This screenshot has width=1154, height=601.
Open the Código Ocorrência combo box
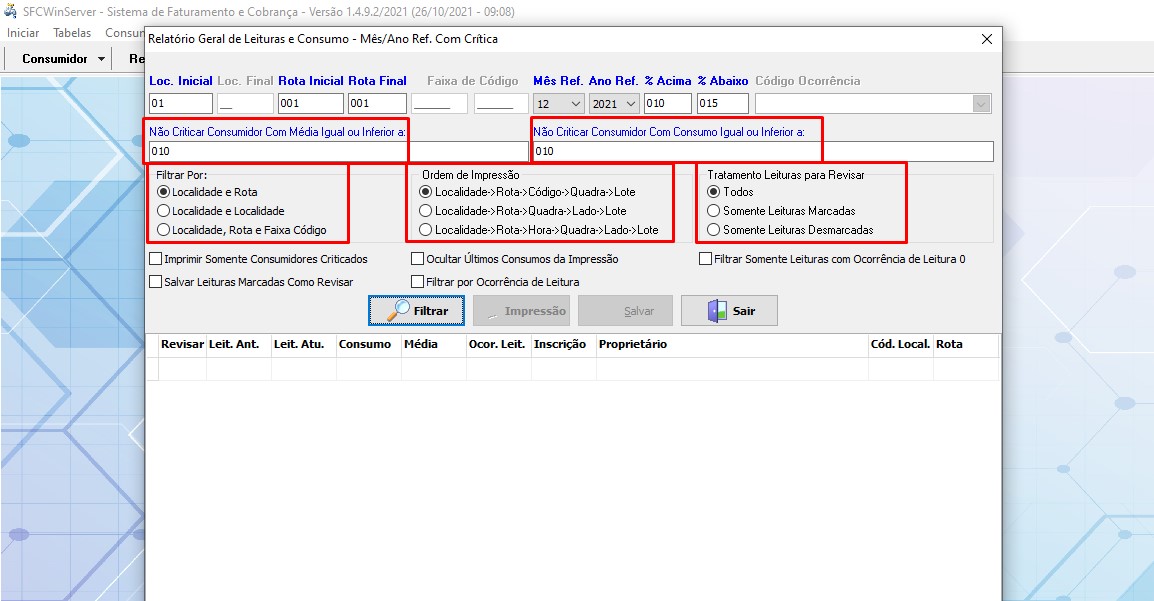pos(981,104)
